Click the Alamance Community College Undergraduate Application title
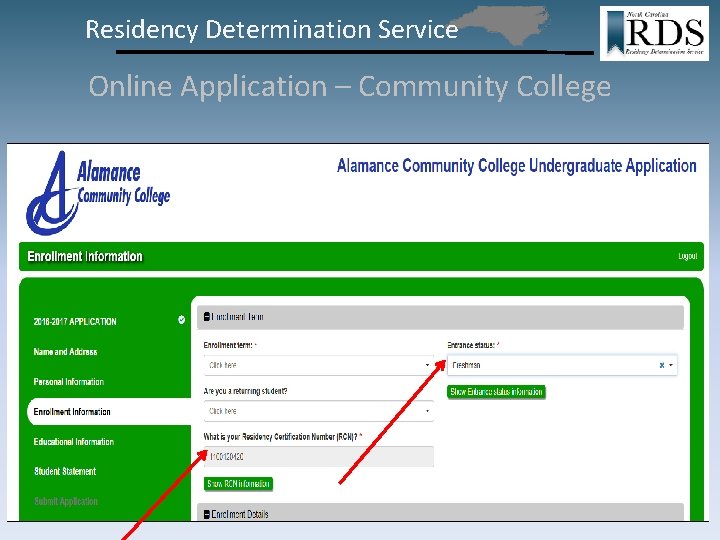Image resolution: width=720 pixels, height=540 pixels. coord(517,166)
